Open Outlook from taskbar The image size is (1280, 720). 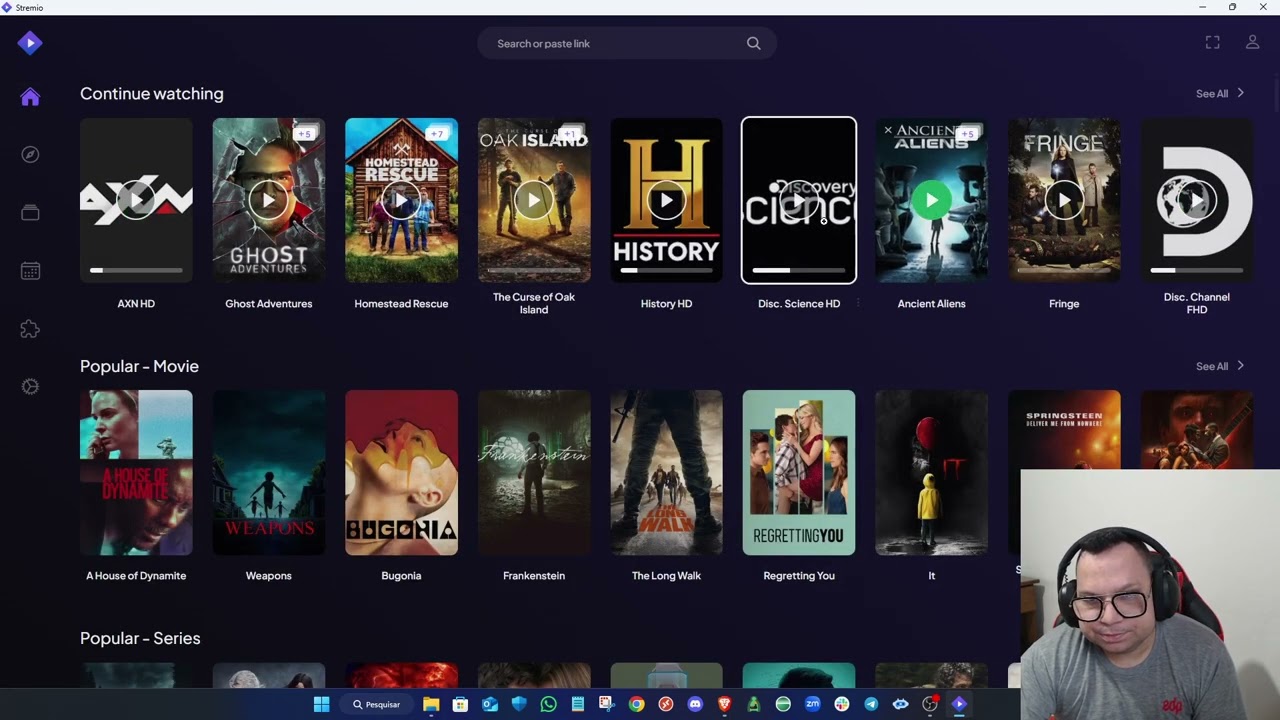coord(490,704)
